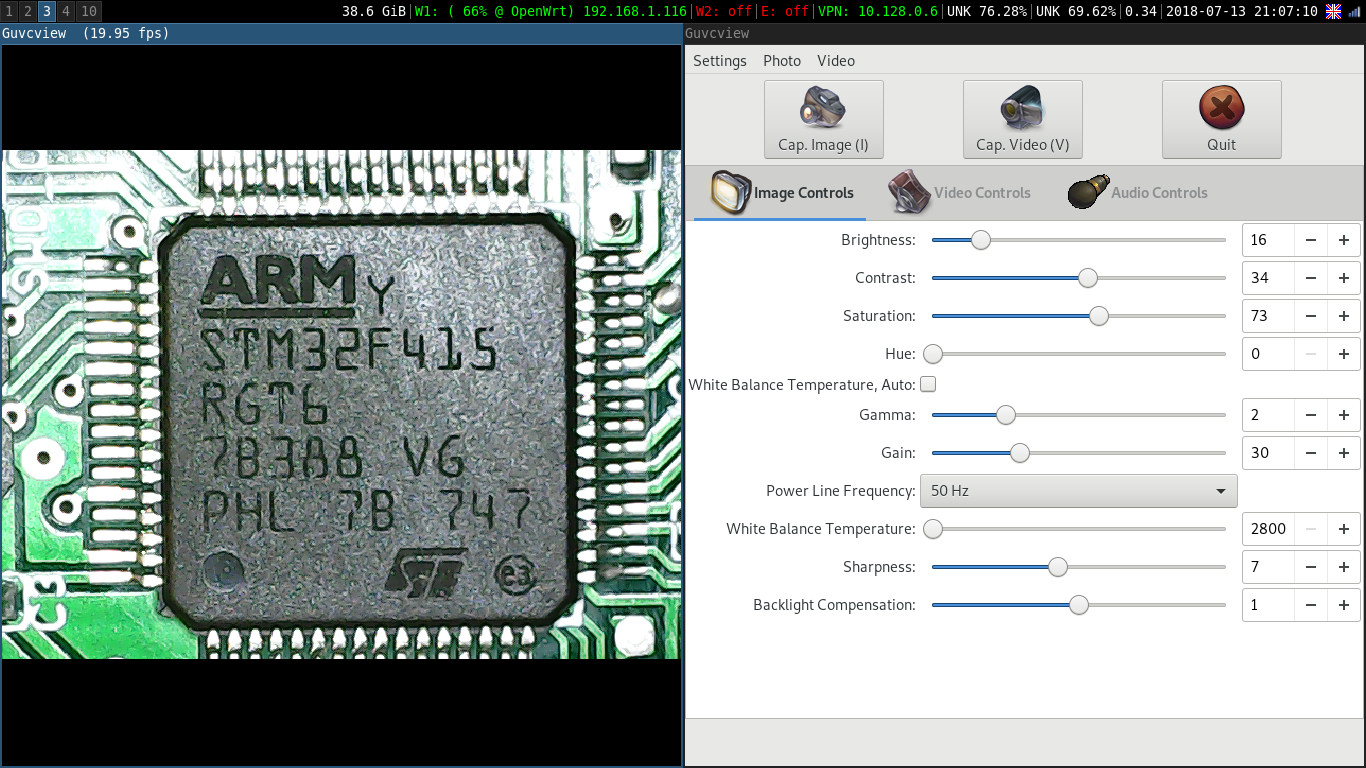Decrease Gain with the minus button
The image size is (1366, 768).
point(1311,453)
